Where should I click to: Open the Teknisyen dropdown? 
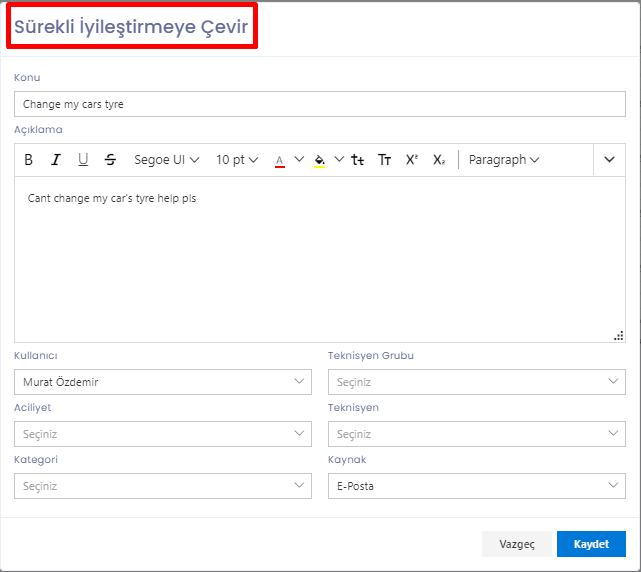tap(477, 434)
